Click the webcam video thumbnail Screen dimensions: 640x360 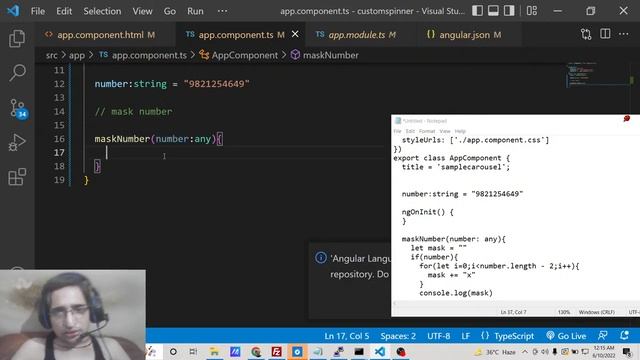pyautogui.click(x=73, y=315)
